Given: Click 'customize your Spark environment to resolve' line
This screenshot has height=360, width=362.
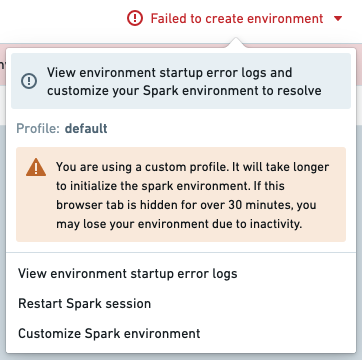Looking at the screenshot, I should tap(184, 91).
